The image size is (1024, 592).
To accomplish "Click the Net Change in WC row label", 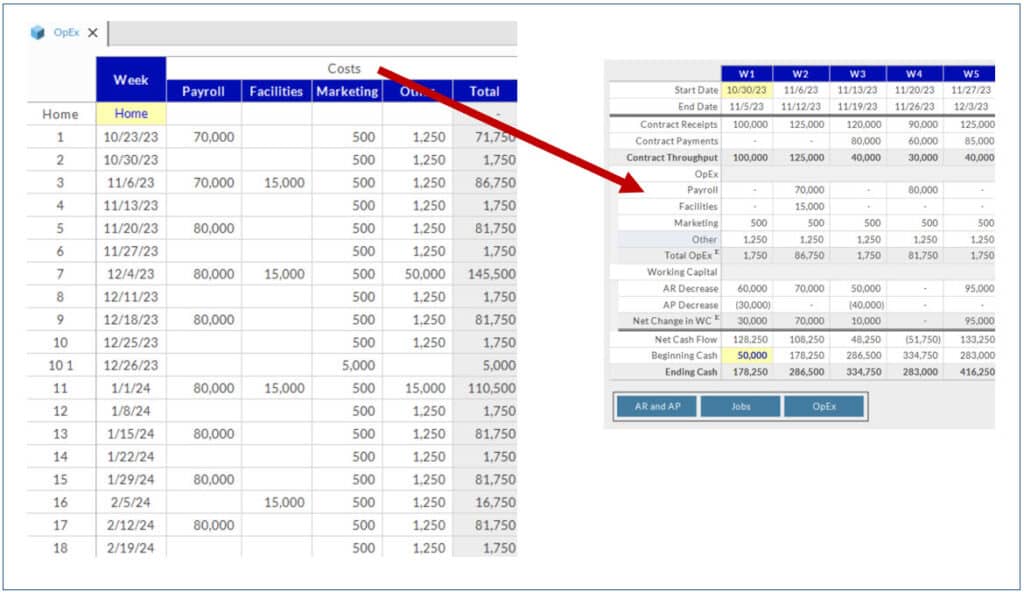I will pyautogui.click(x=675, y=321).
